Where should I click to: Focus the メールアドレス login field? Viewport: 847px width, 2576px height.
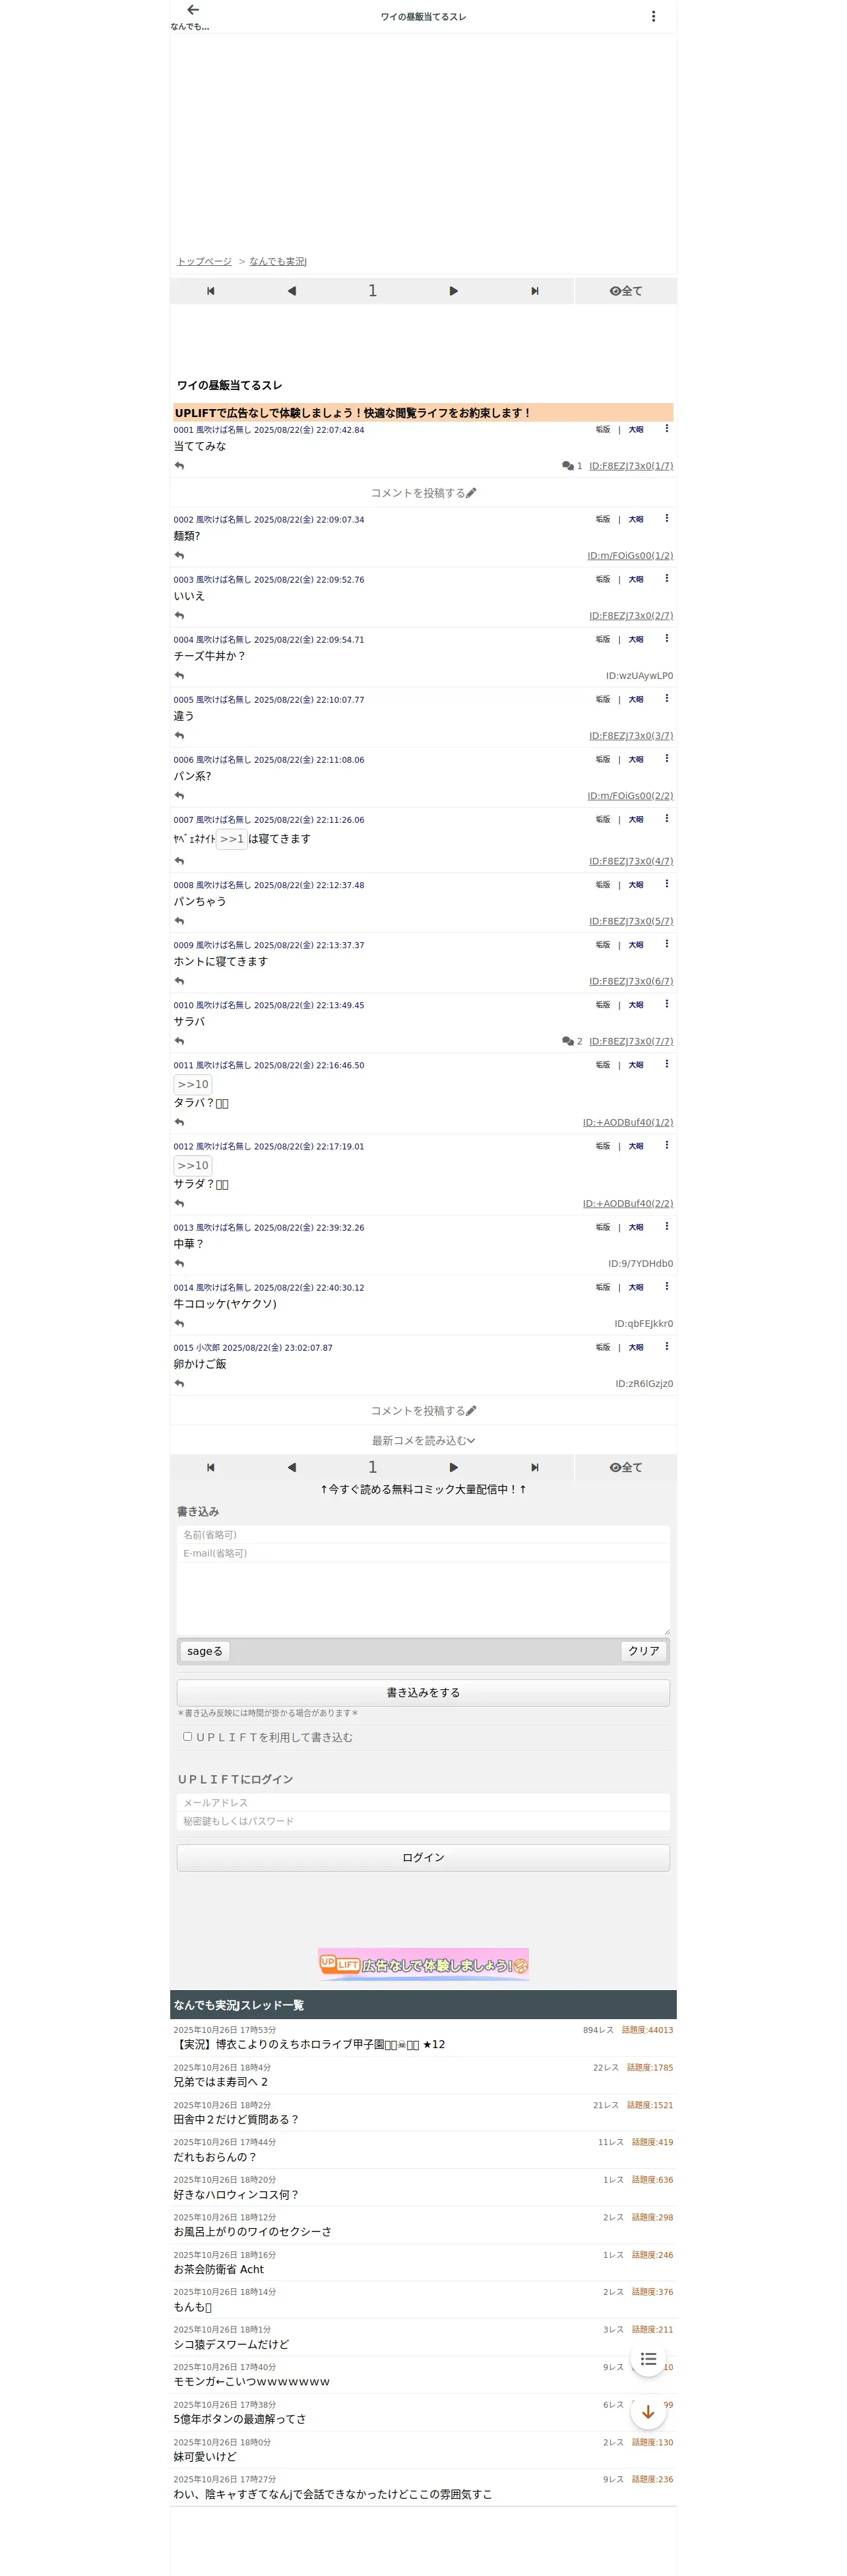point(423,1802)
